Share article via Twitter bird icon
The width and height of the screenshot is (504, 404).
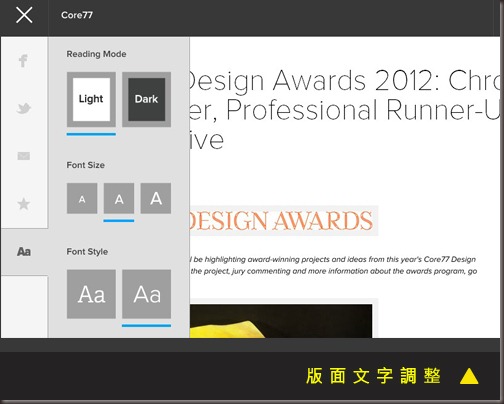(24, 108)
